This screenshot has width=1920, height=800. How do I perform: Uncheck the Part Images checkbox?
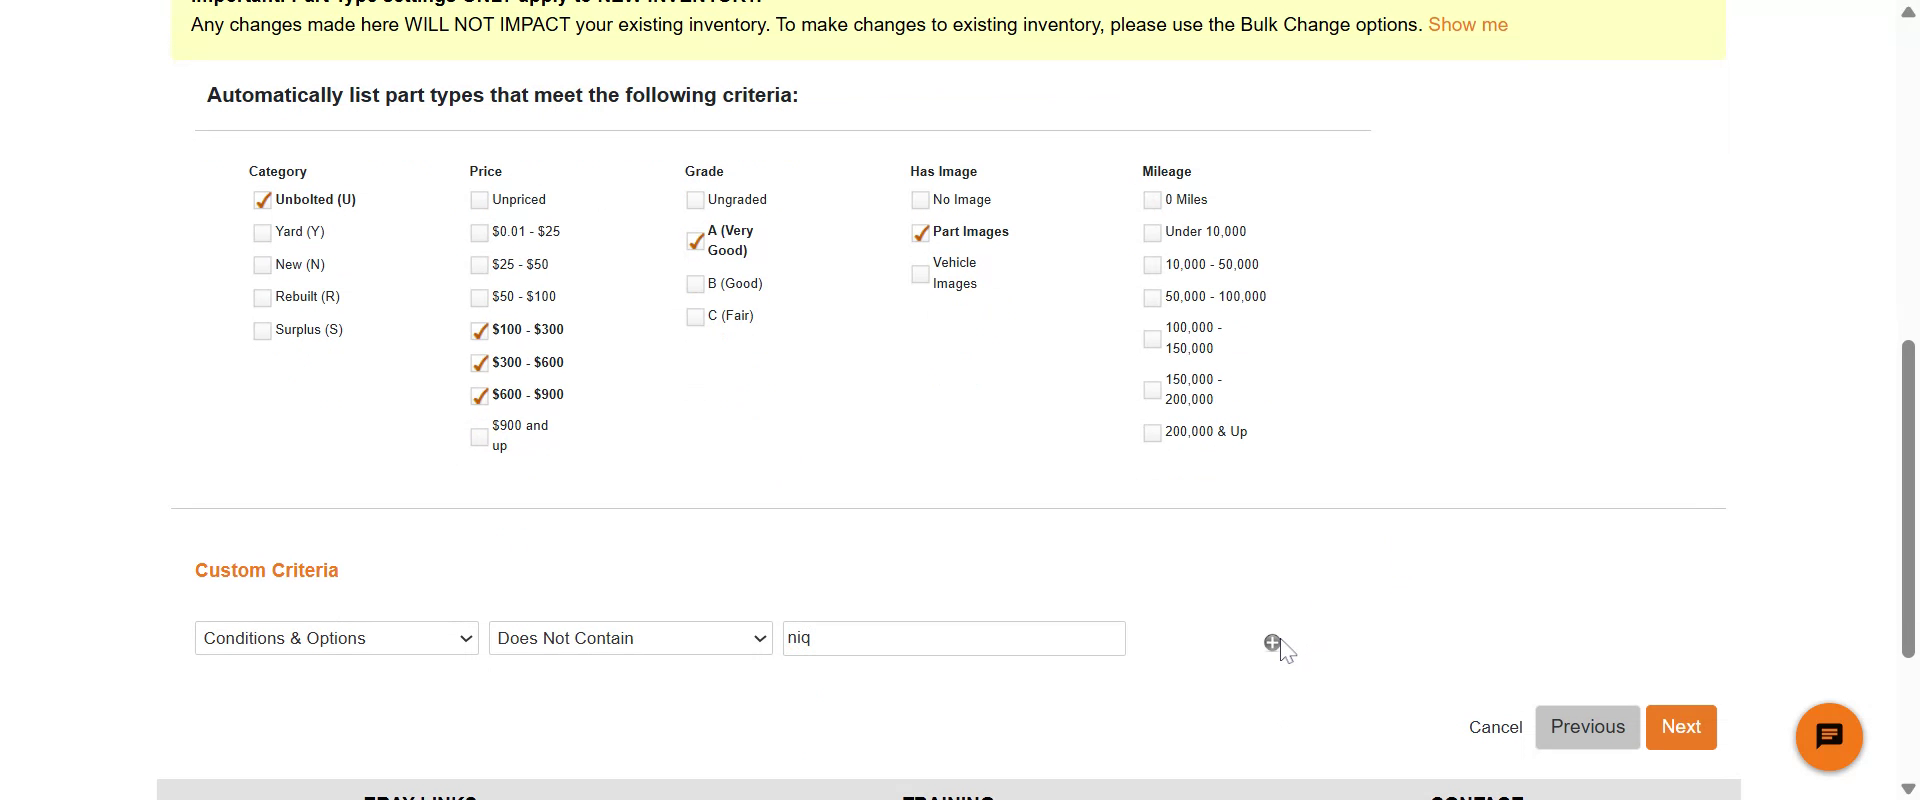pos(920,233)
